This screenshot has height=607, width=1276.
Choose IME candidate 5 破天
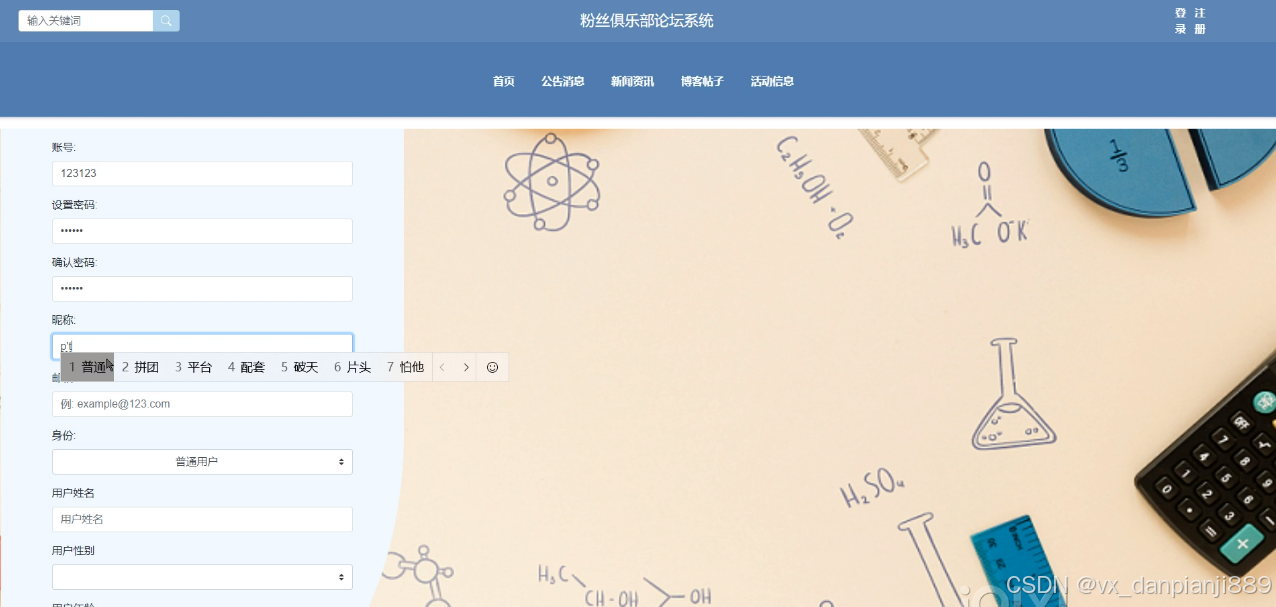300,367
